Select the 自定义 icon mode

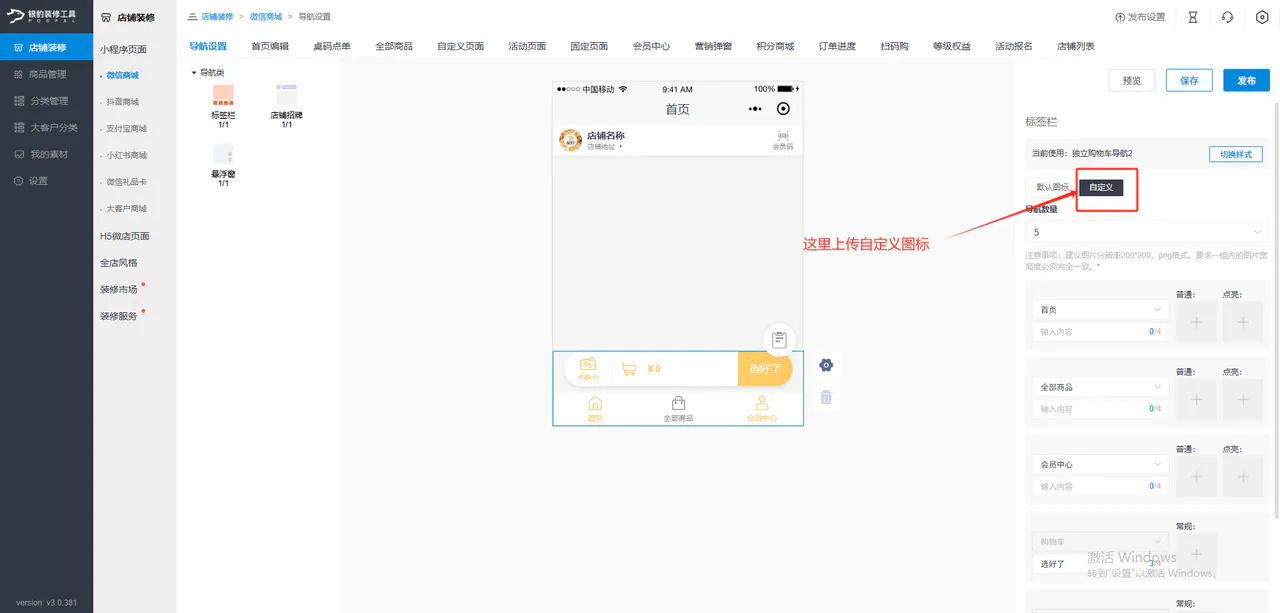pyautogui.click(x=1101, y=187)
